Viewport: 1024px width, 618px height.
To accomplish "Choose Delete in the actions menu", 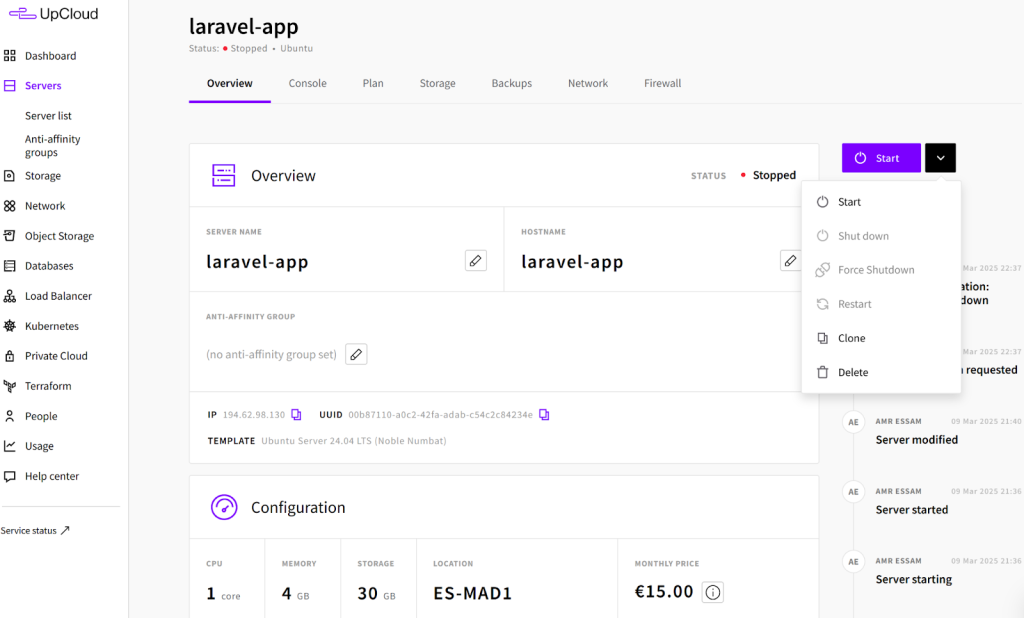I will tap(852, 372).
